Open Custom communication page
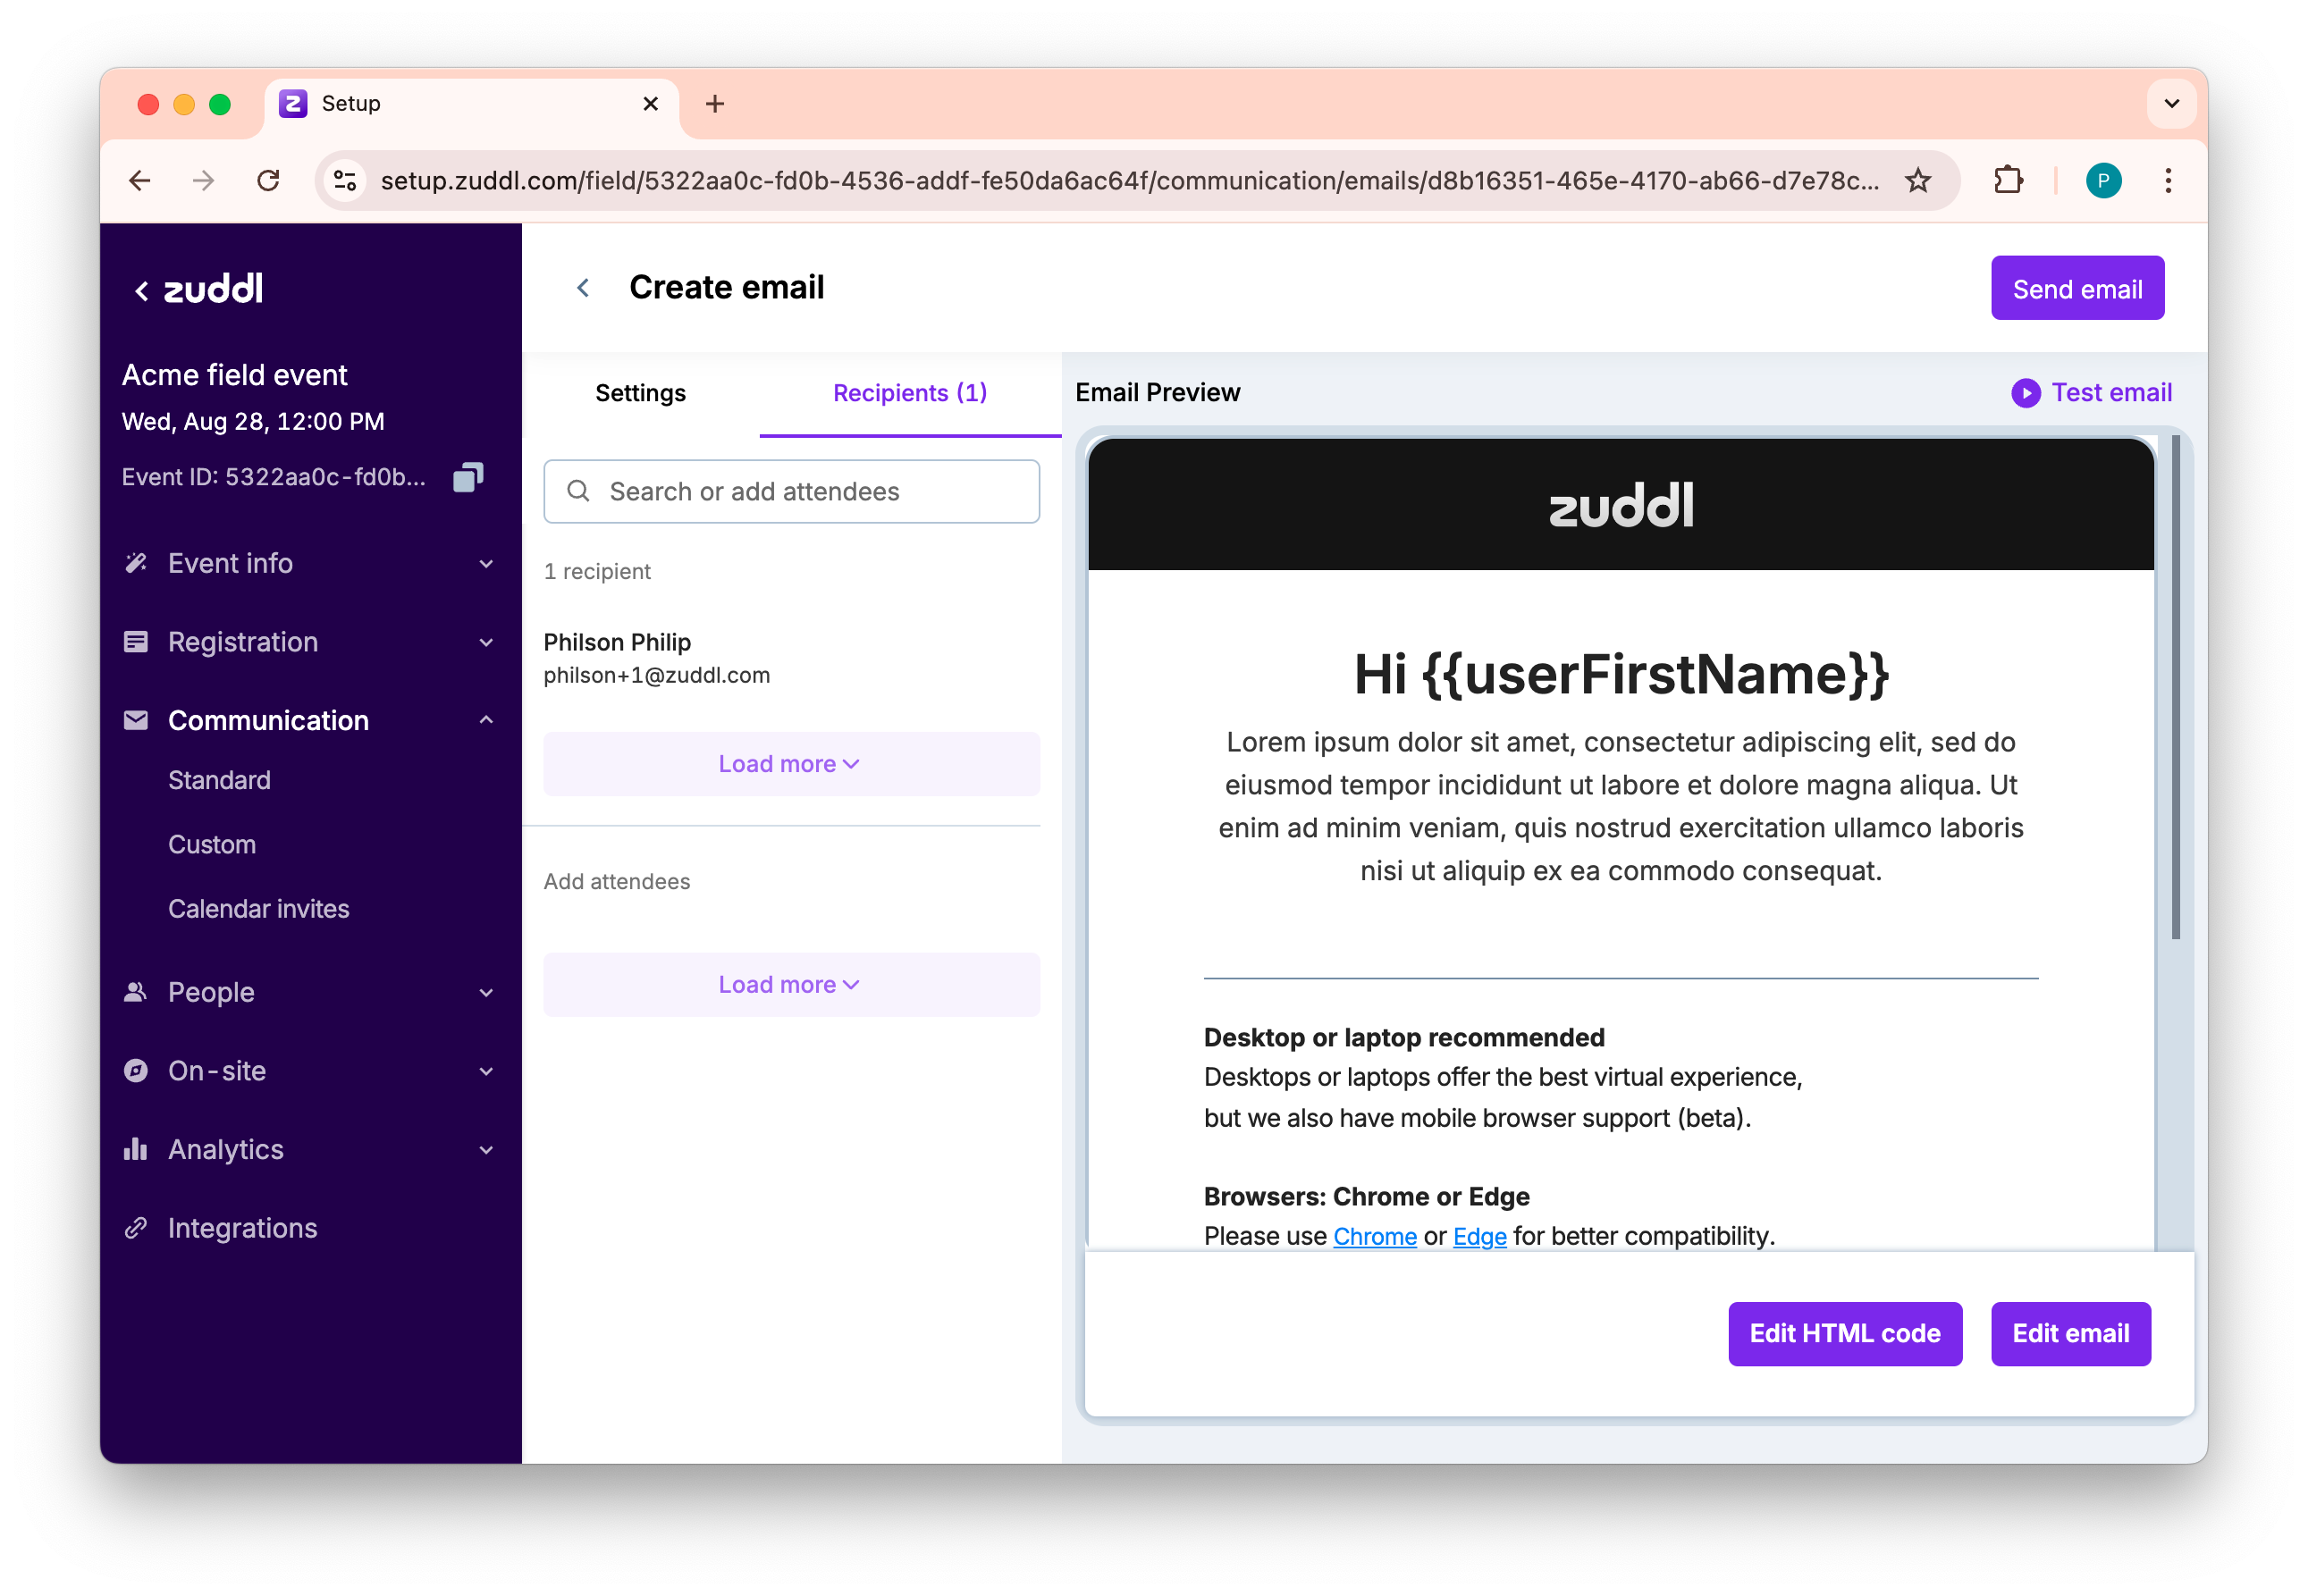 coord(212,845)
